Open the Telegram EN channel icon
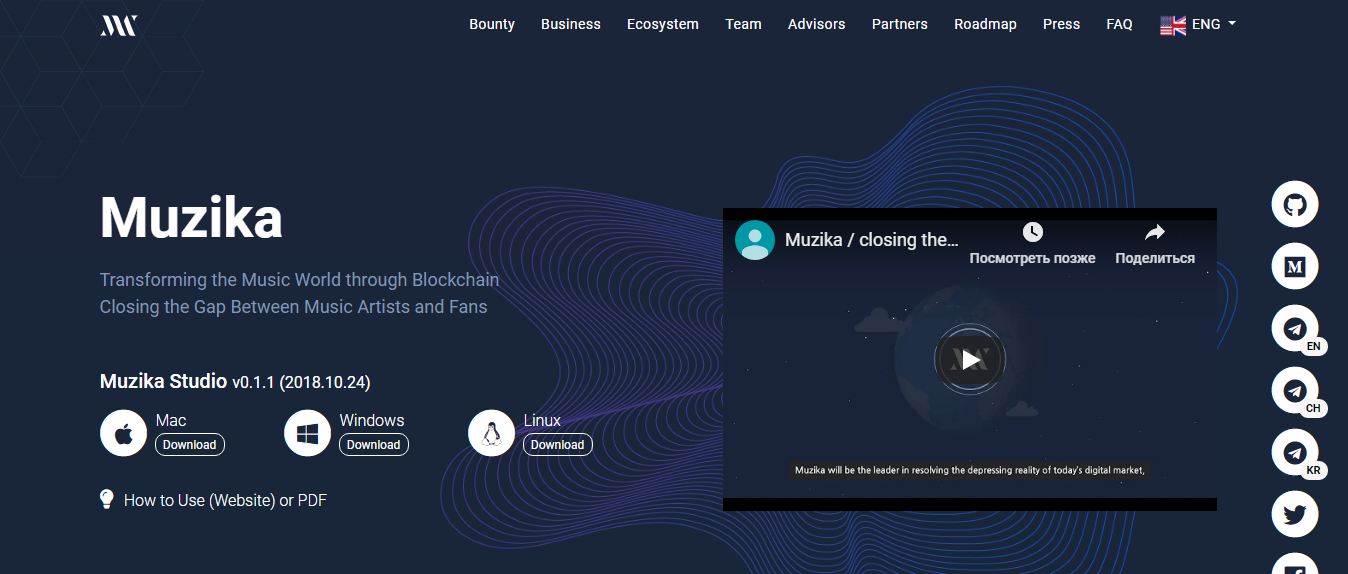Viewport: 1348px width, 574px height. pyautogui.click(x=1295, y=329)
